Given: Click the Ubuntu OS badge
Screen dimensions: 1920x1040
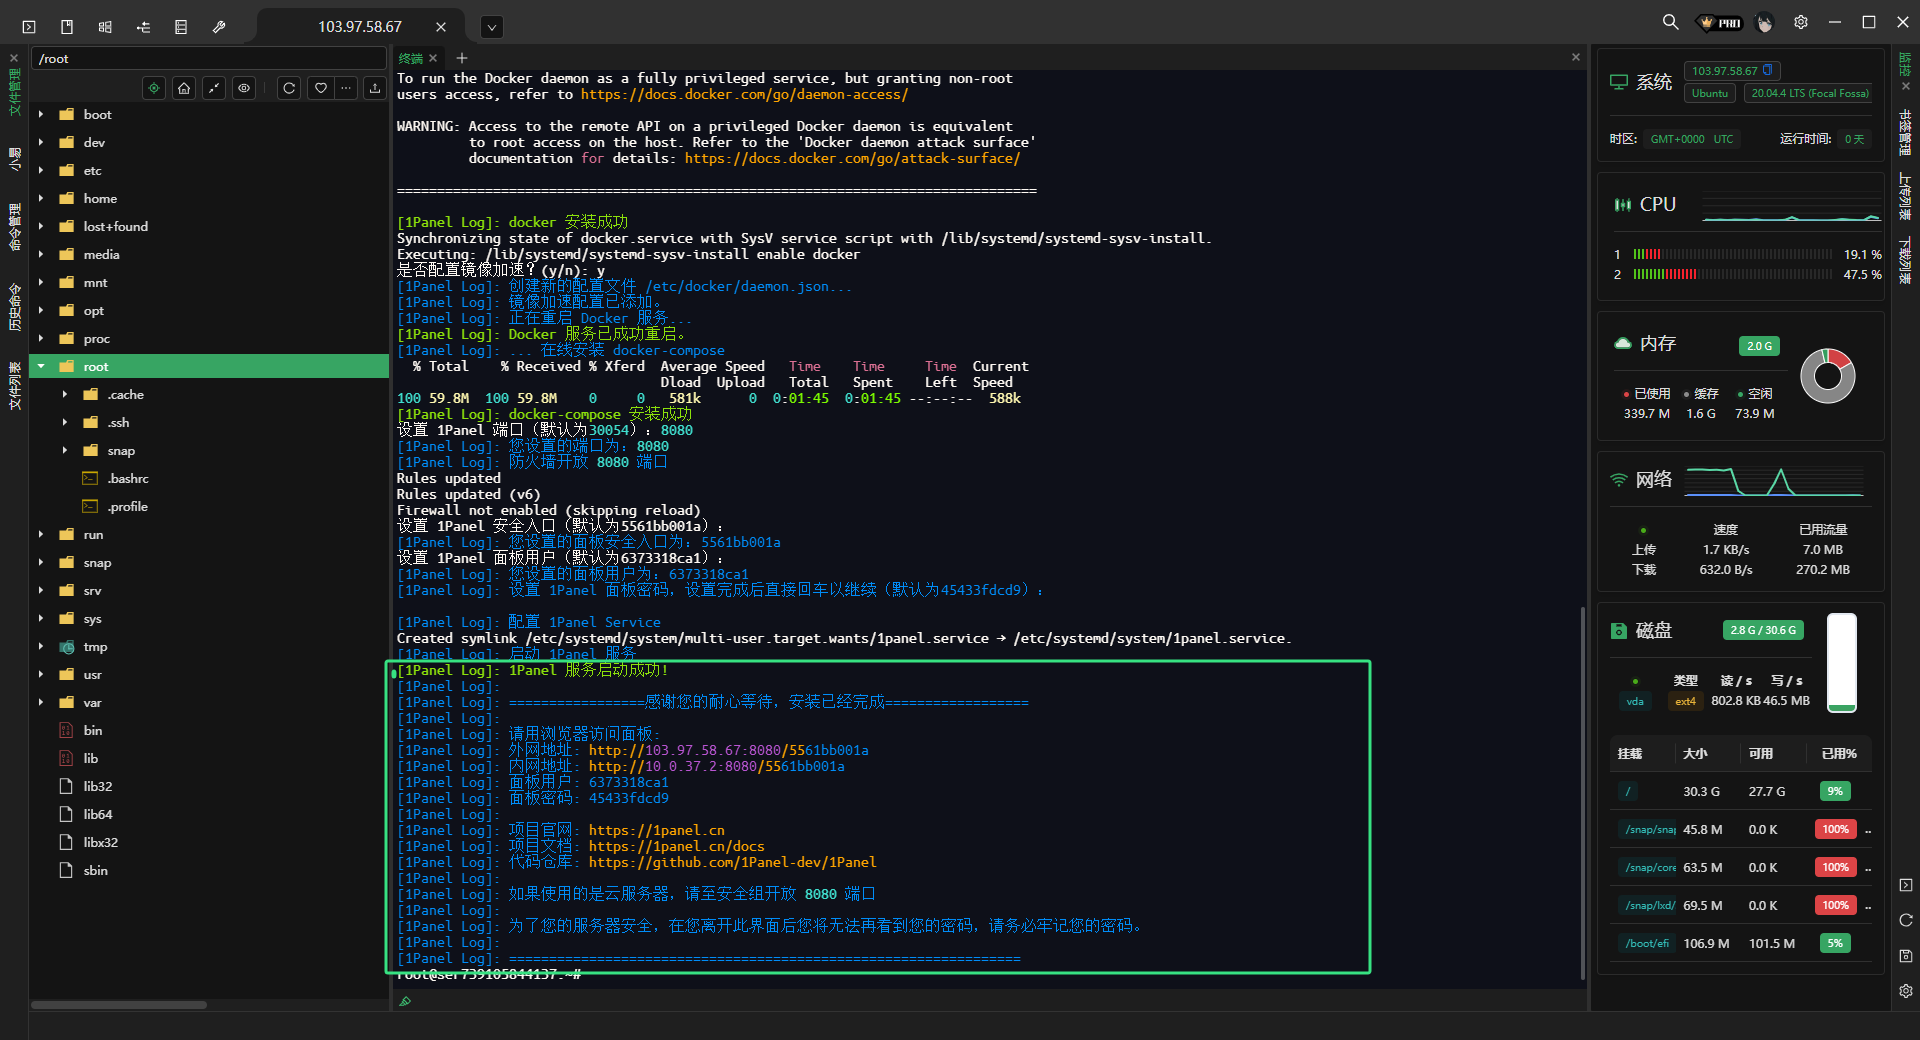Looking at the screenshot, I should [1710, 93].
